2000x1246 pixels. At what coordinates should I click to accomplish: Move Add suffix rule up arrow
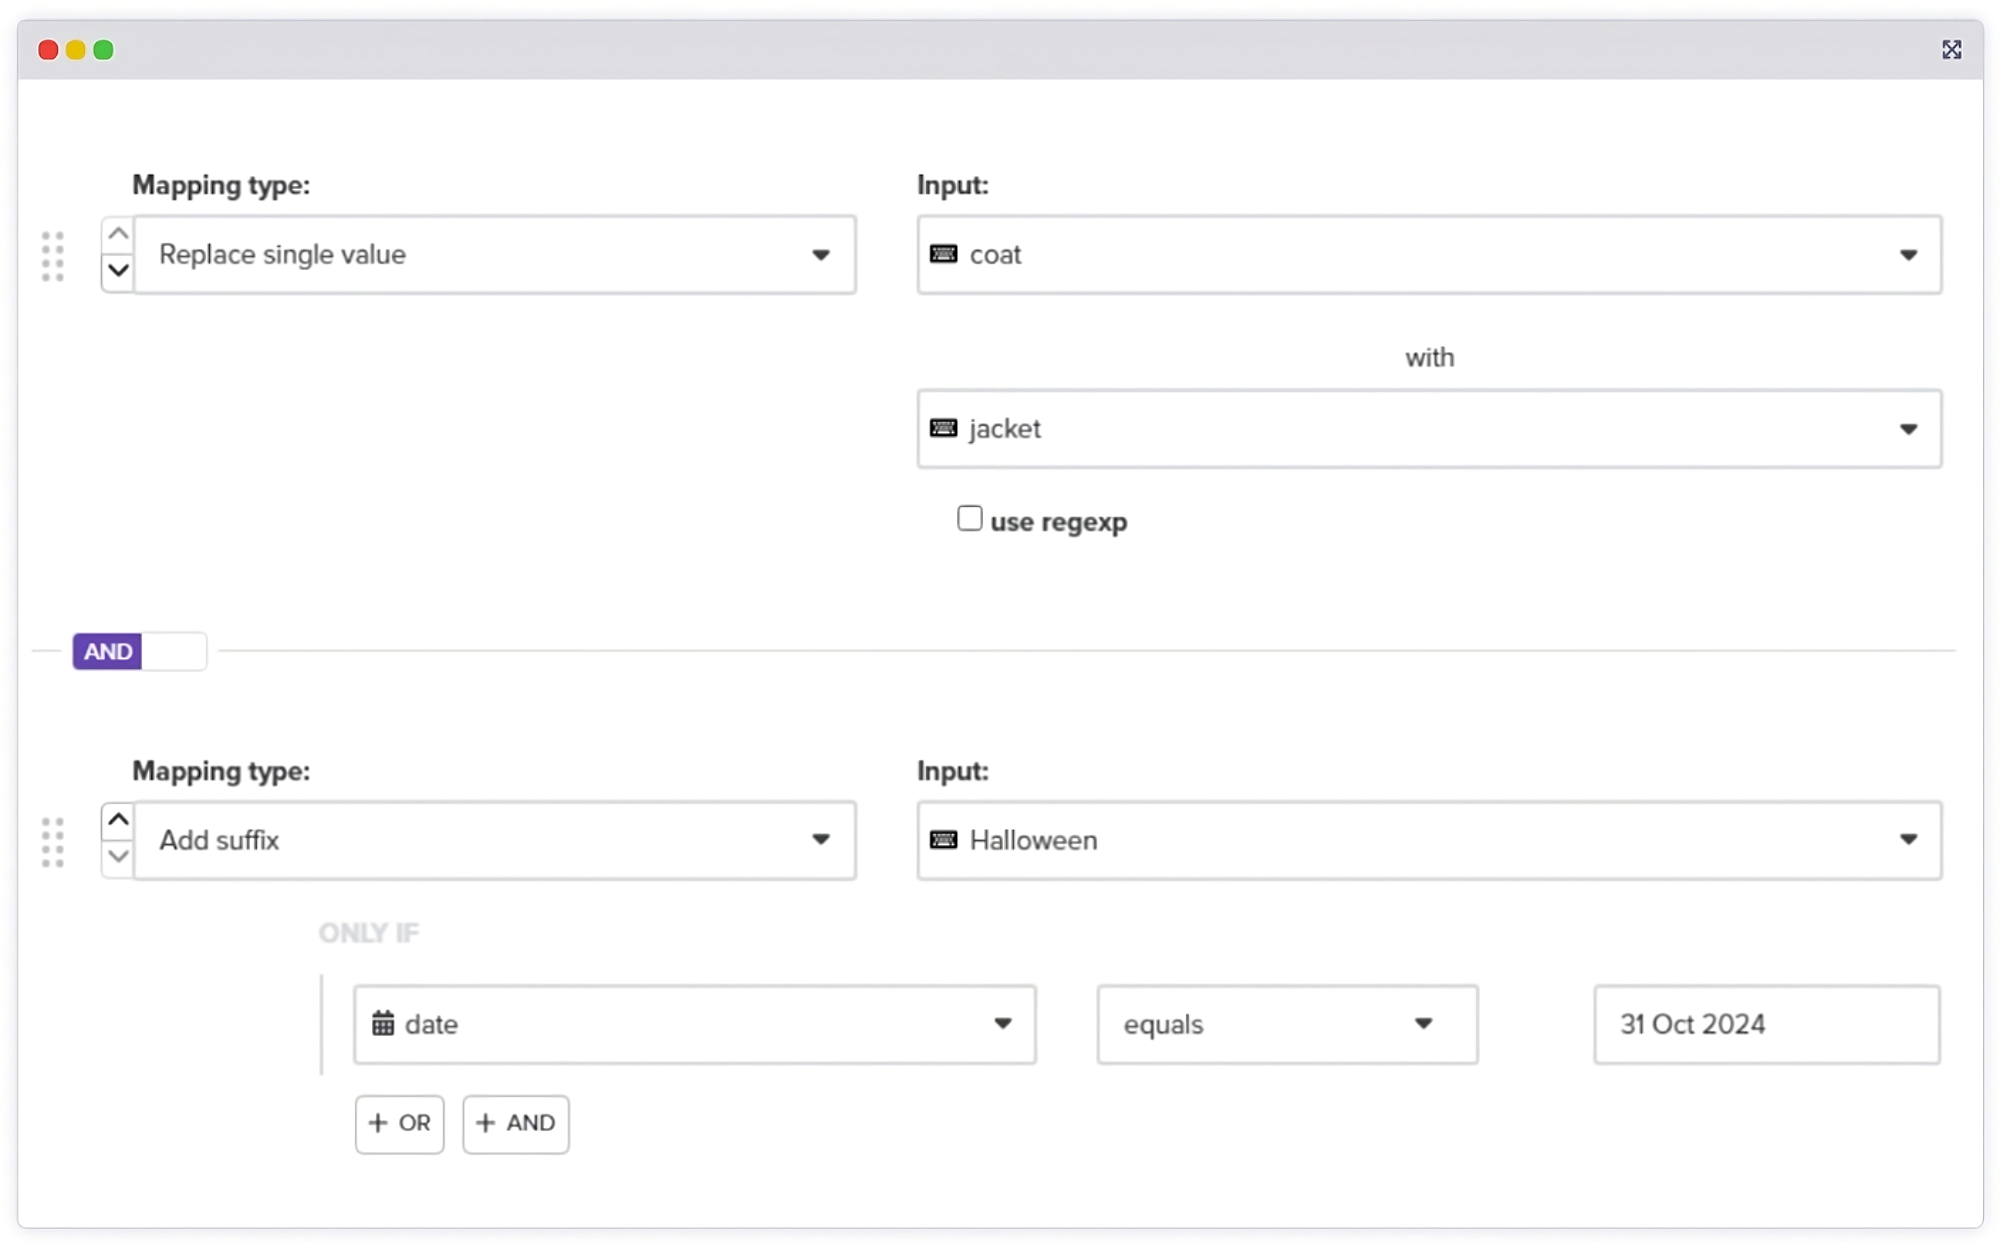(118, 821)
